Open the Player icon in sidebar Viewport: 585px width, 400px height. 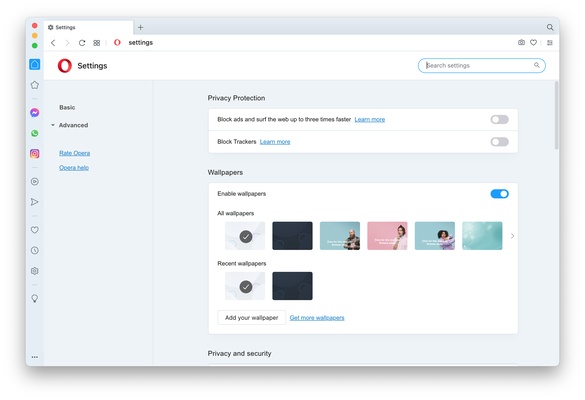pyautogui.click(x=35, y=181)
